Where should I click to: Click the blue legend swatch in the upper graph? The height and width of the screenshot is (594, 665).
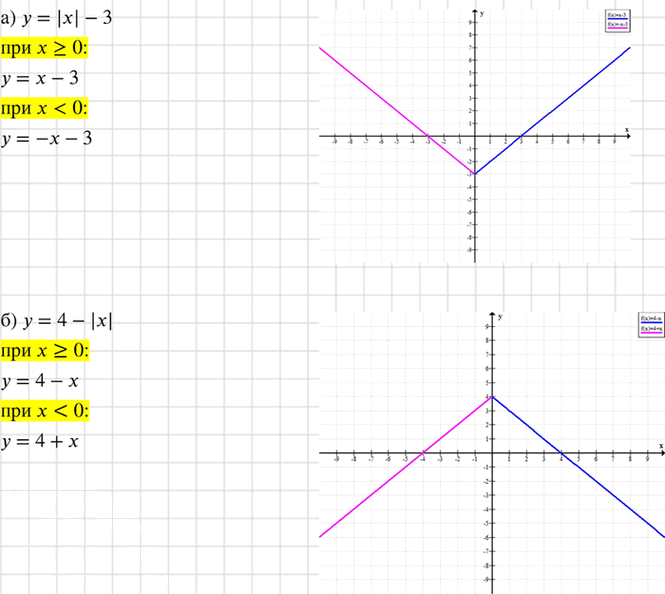click(x=618, y=19)
